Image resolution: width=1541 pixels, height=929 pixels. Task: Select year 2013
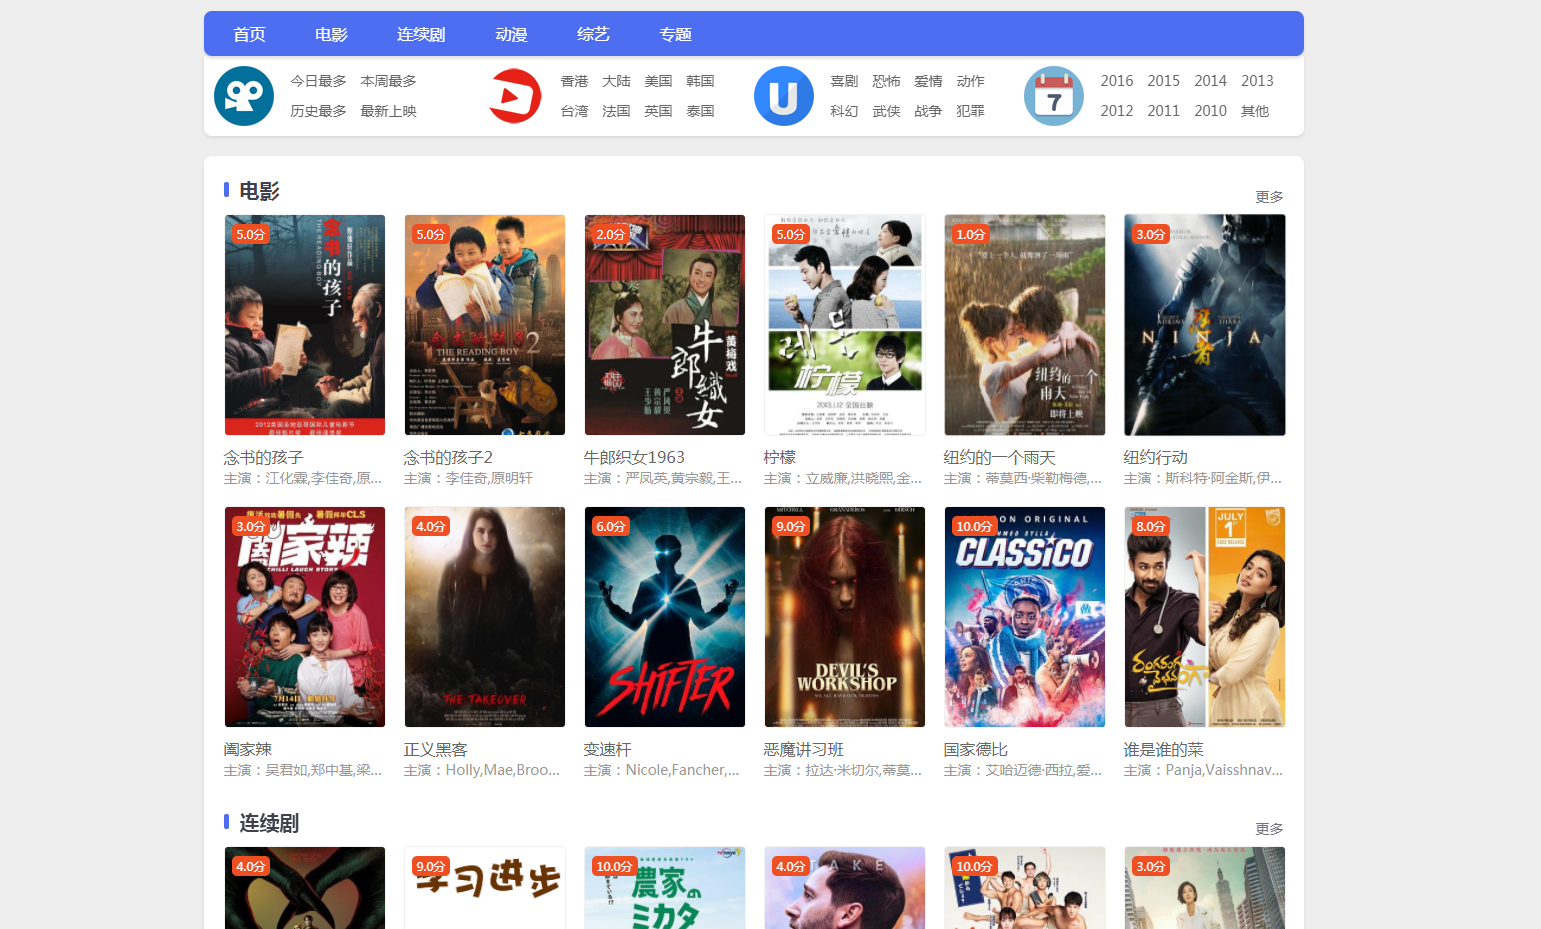(1257, 81)
